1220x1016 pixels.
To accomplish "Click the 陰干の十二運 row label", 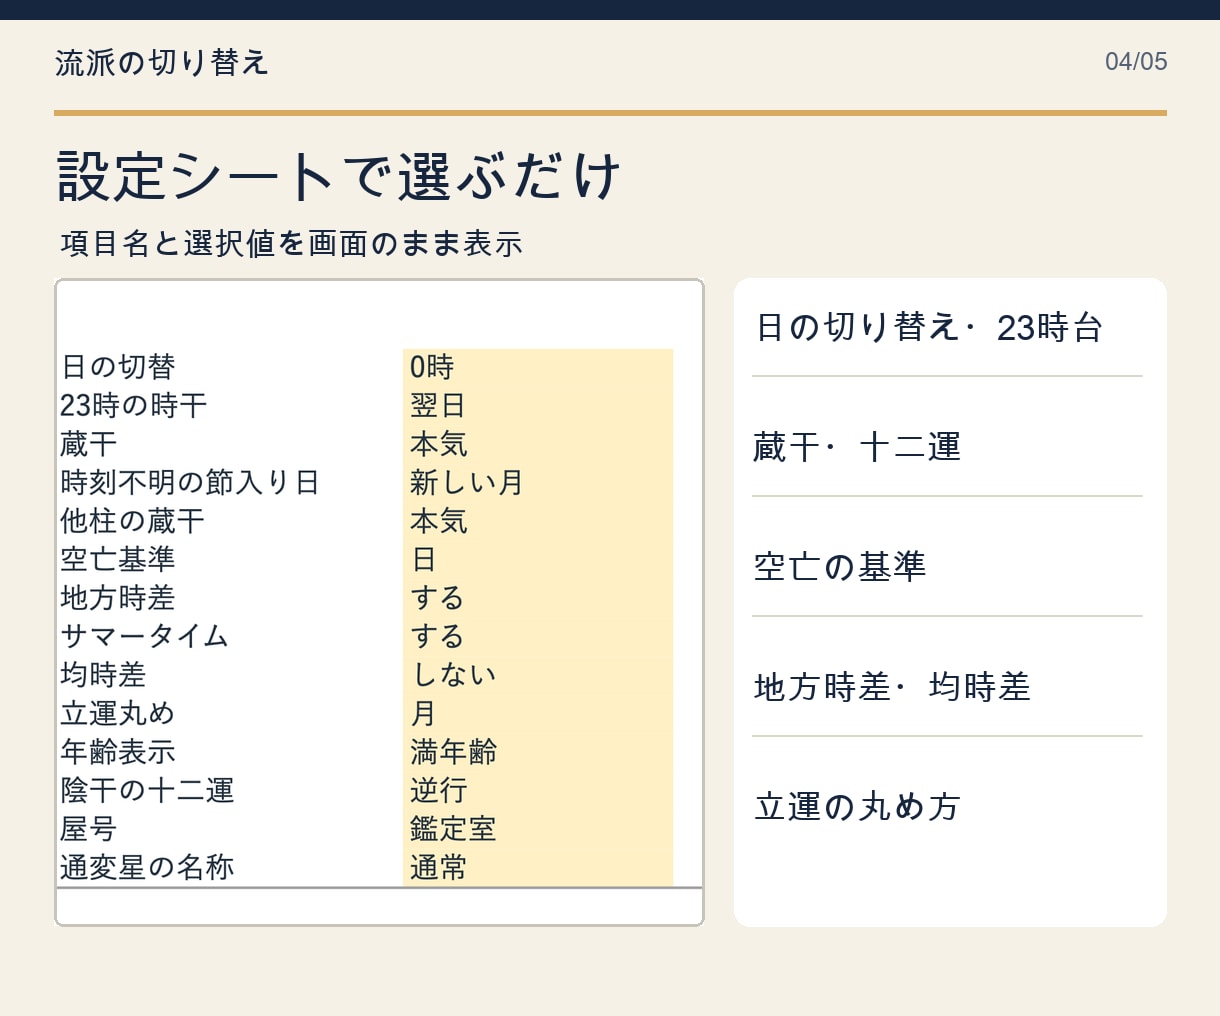I will click(x=147, y=791).
